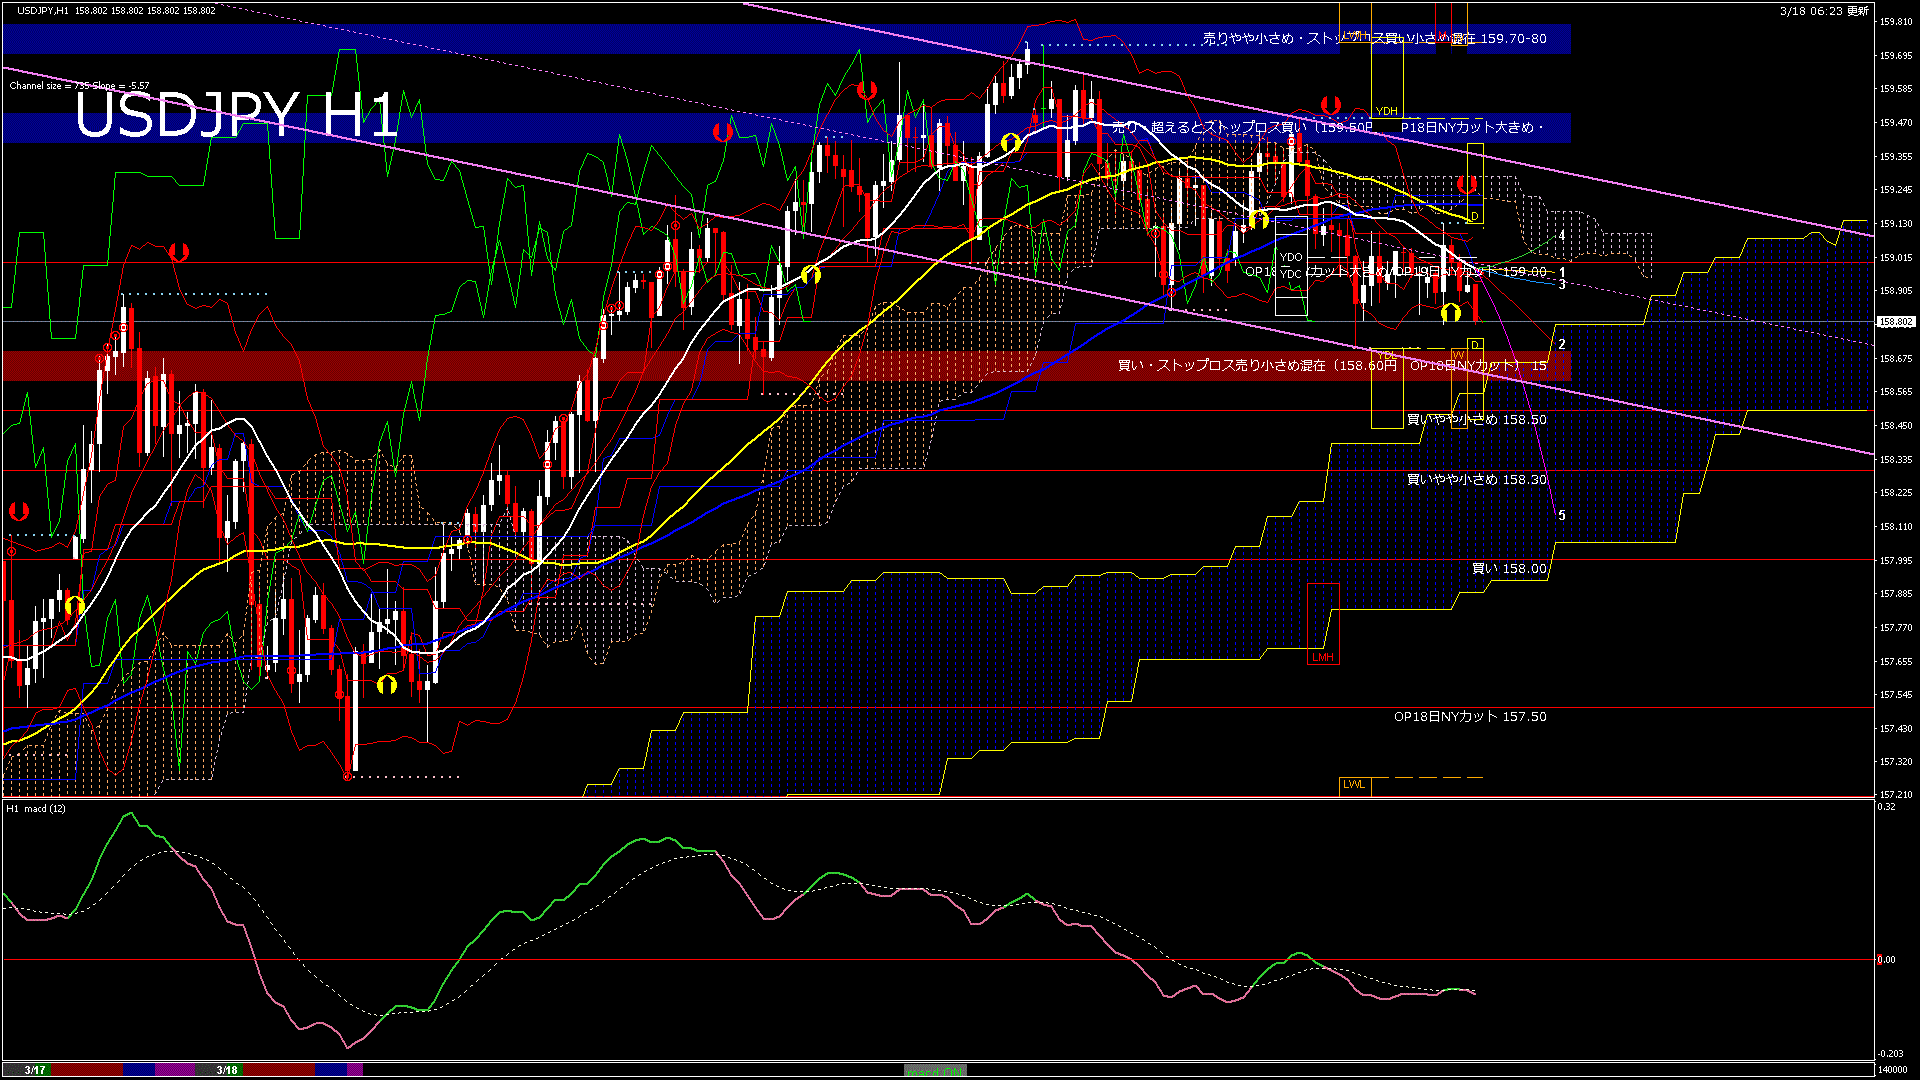Screen dimensions: 1920x1080
Task: Click the H1 macd (12) indicator label
Action: (36, 808)
